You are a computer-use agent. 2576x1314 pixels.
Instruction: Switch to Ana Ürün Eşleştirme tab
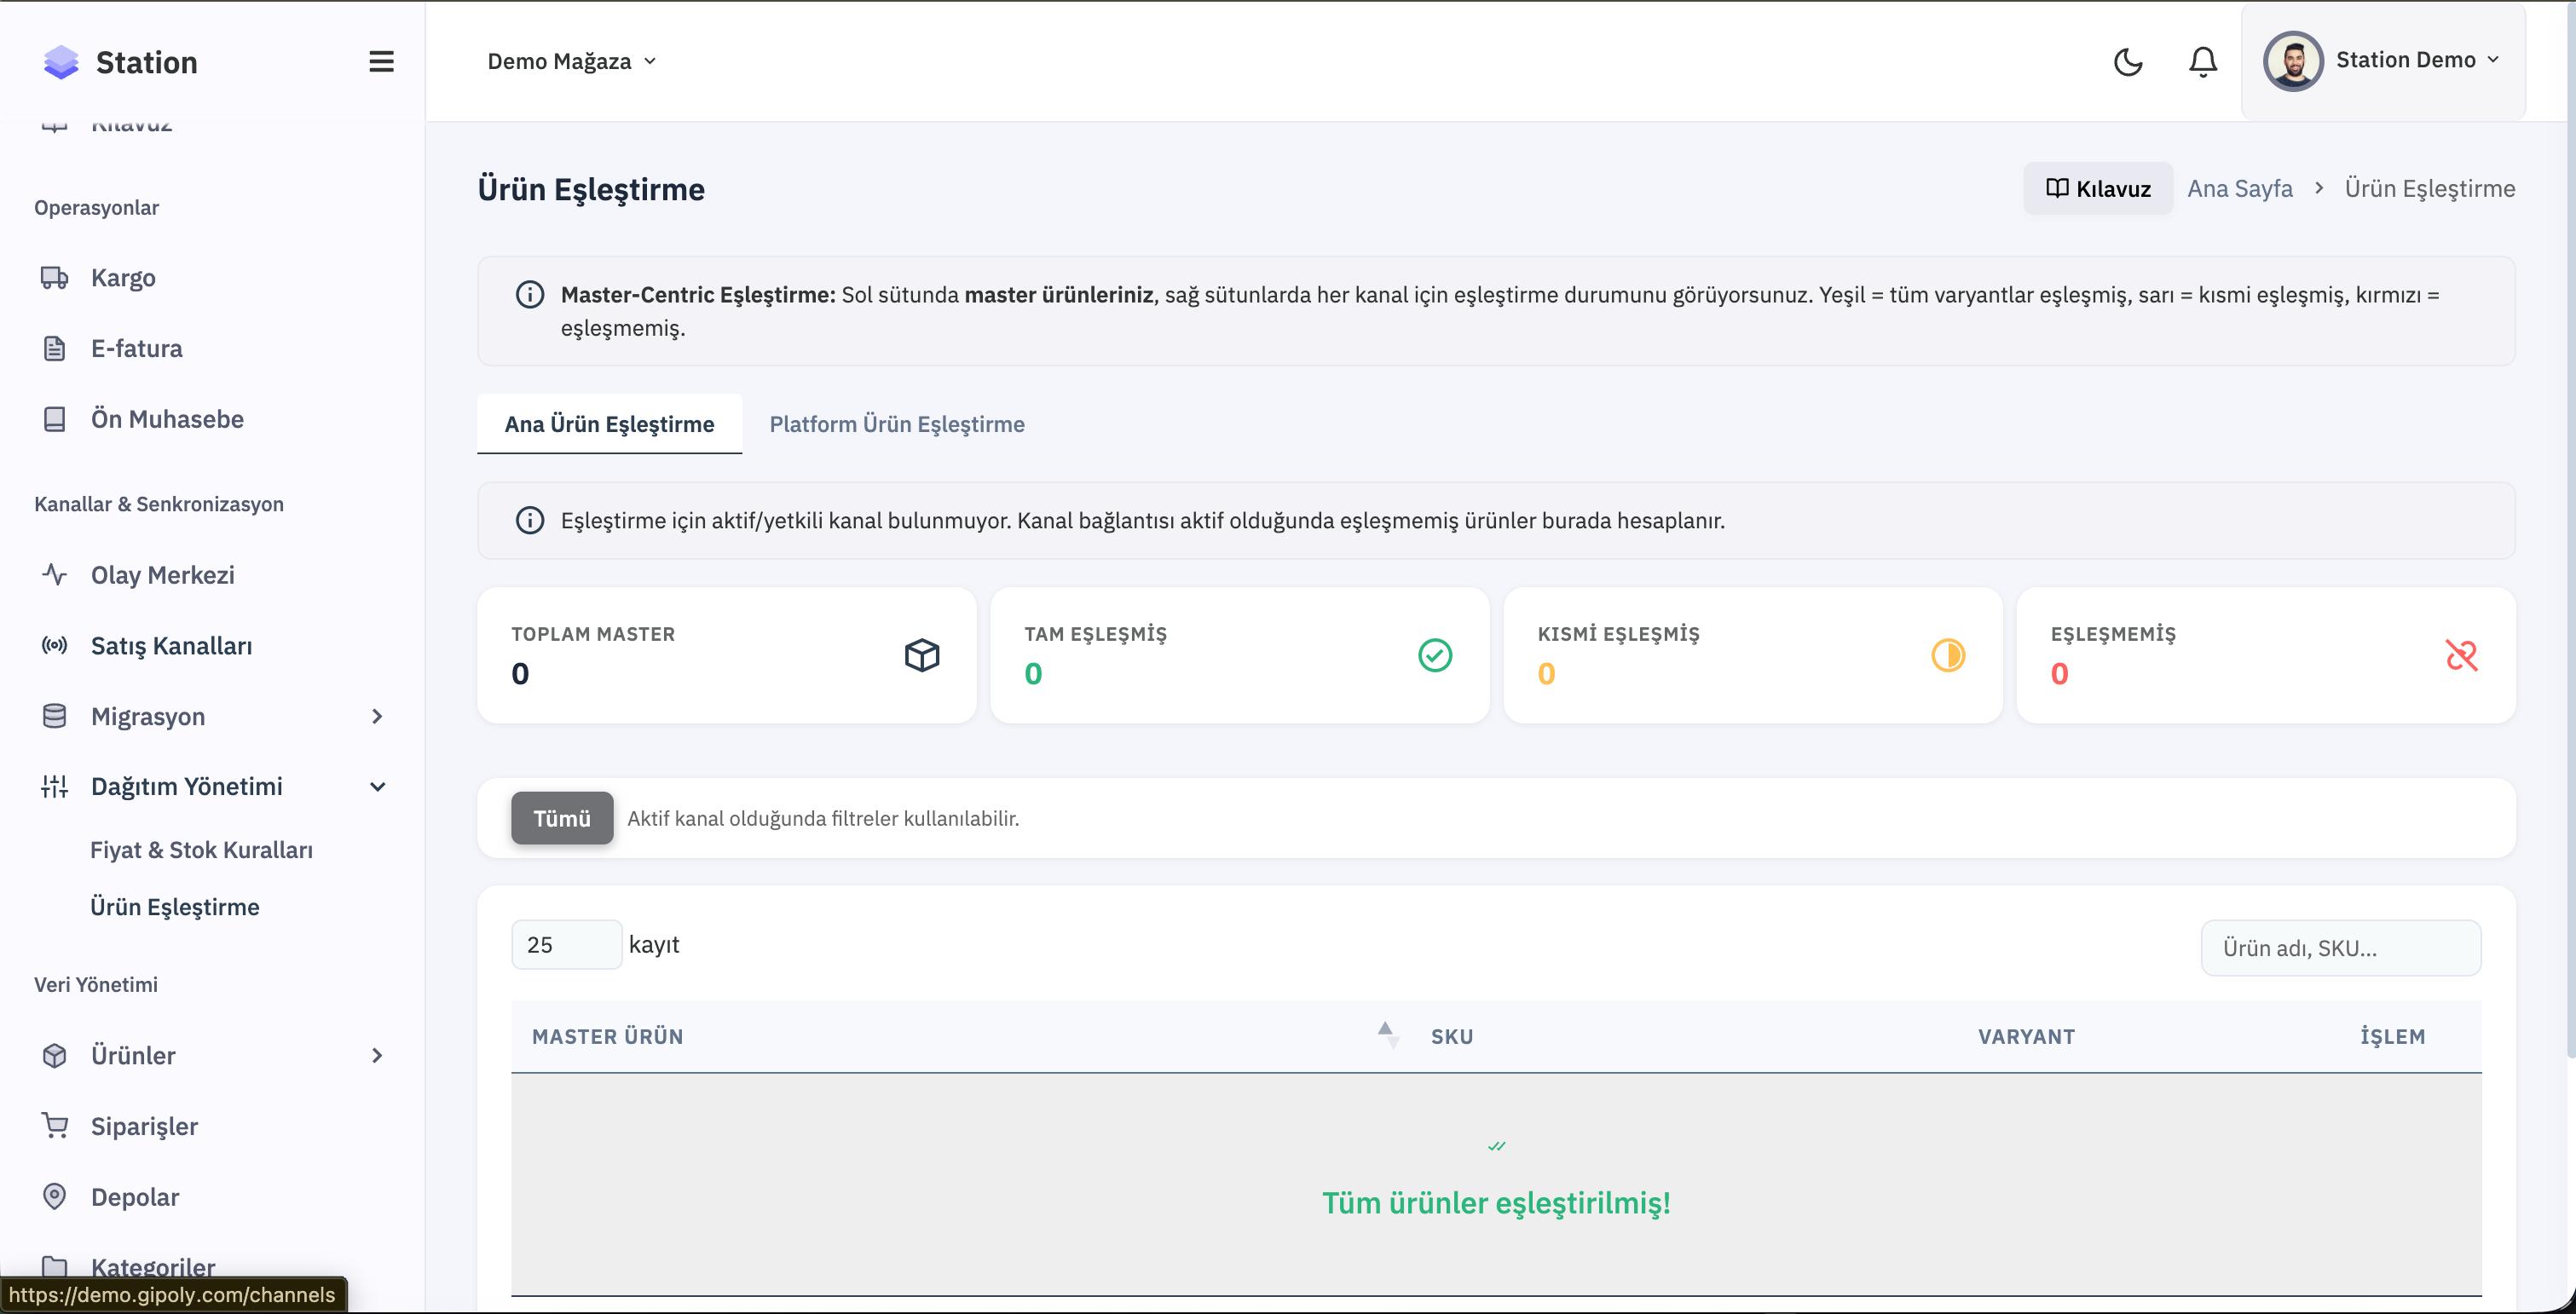click(x=609, y=424)
